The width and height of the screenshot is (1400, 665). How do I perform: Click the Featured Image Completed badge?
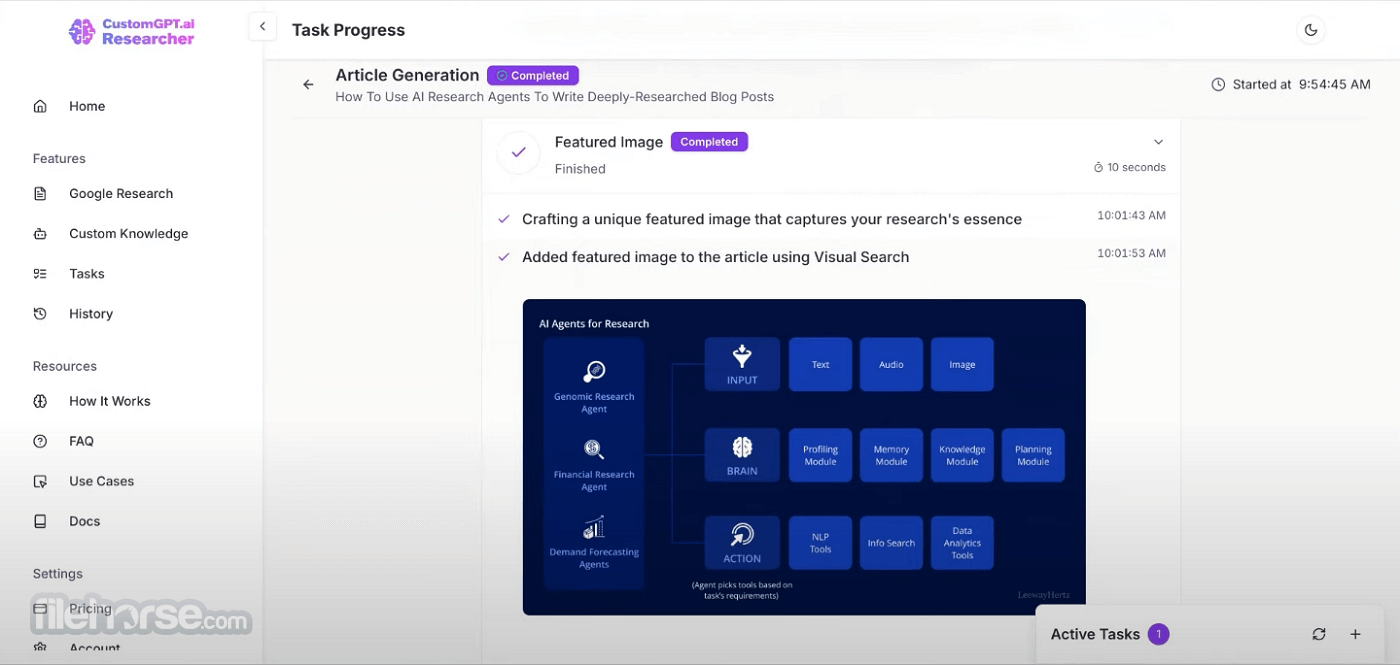pyautogui.click(x=709, y=142)
